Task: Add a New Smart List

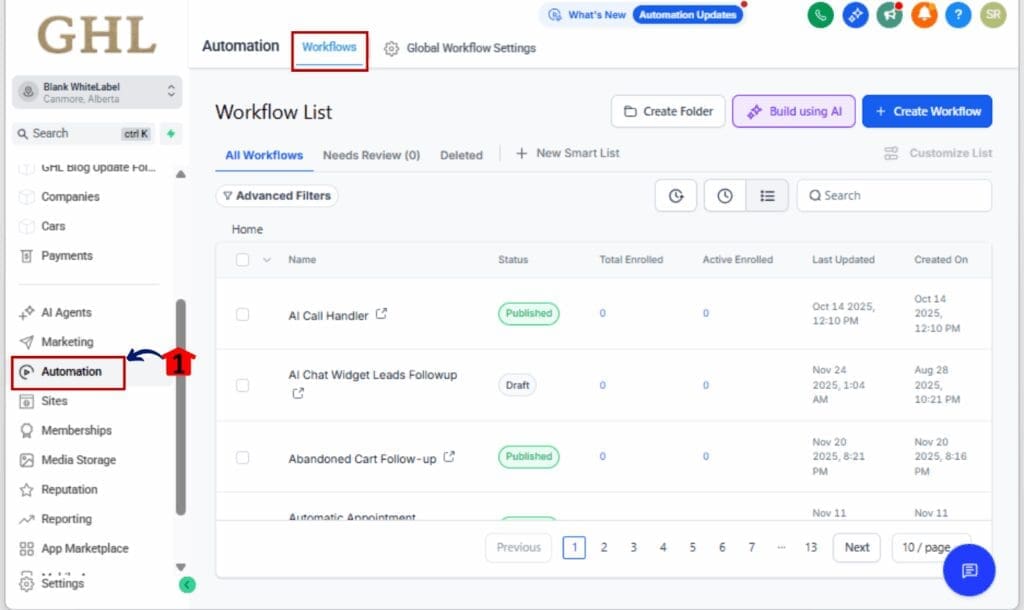Action: pyautogui.click(x=568, y=153)
